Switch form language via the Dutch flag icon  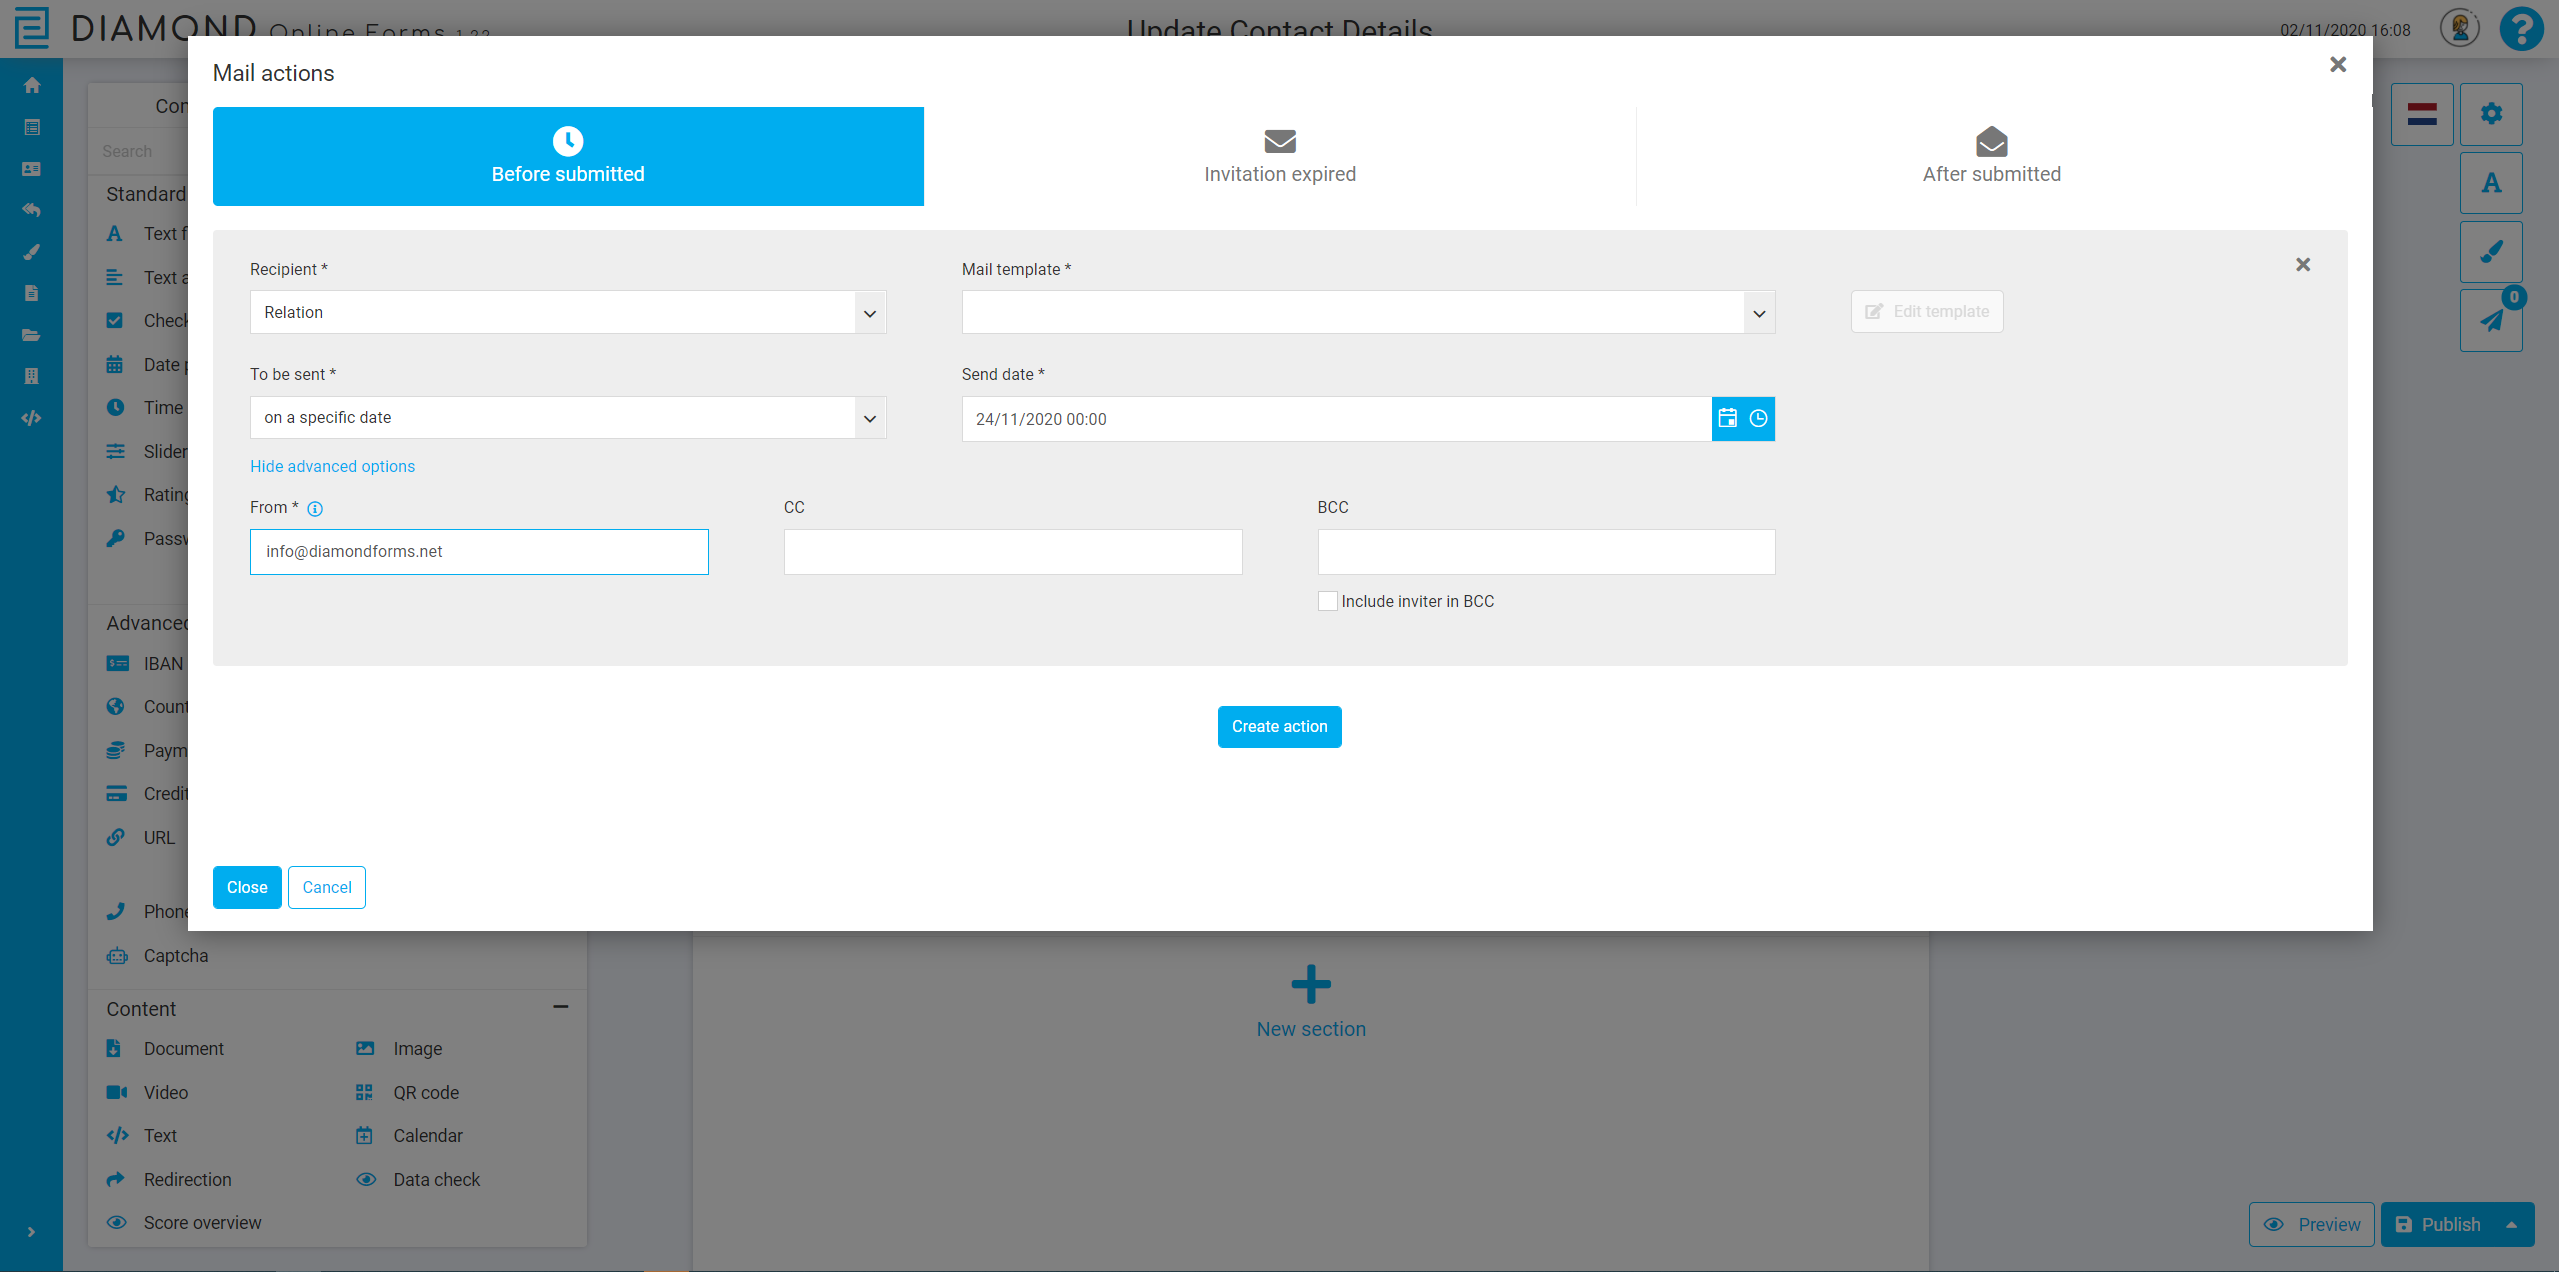point(2421,114)
